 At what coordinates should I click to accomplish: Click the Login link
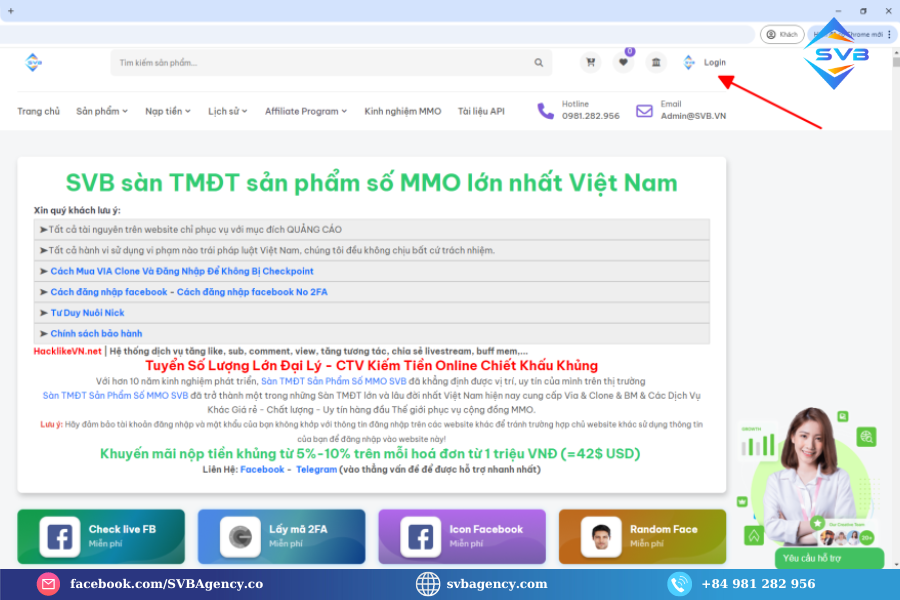(714, 63)
